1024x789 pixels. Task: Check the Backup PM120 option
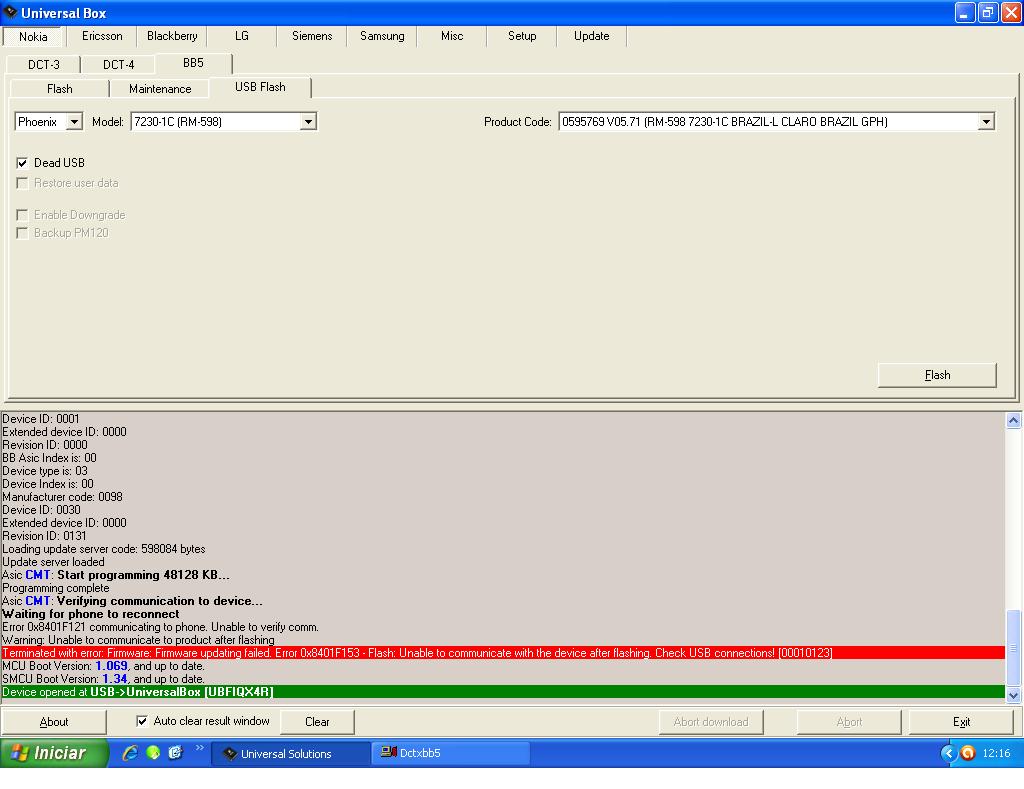coord(22,233)
